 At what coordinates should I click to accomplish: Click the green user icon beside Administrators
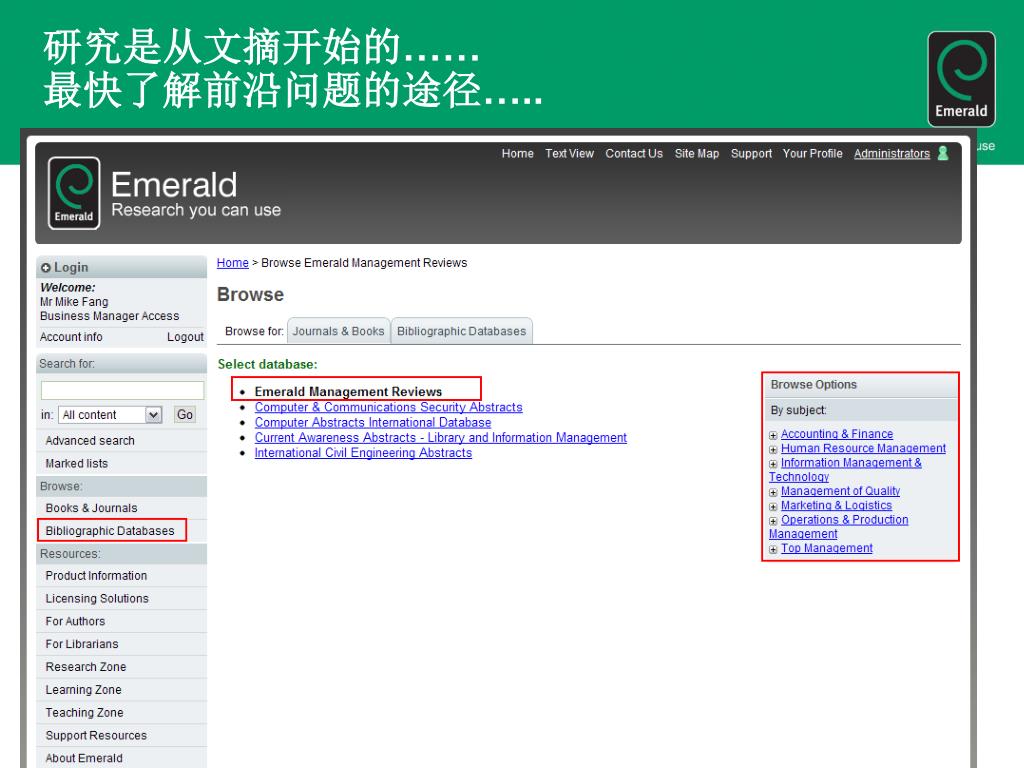942,153
